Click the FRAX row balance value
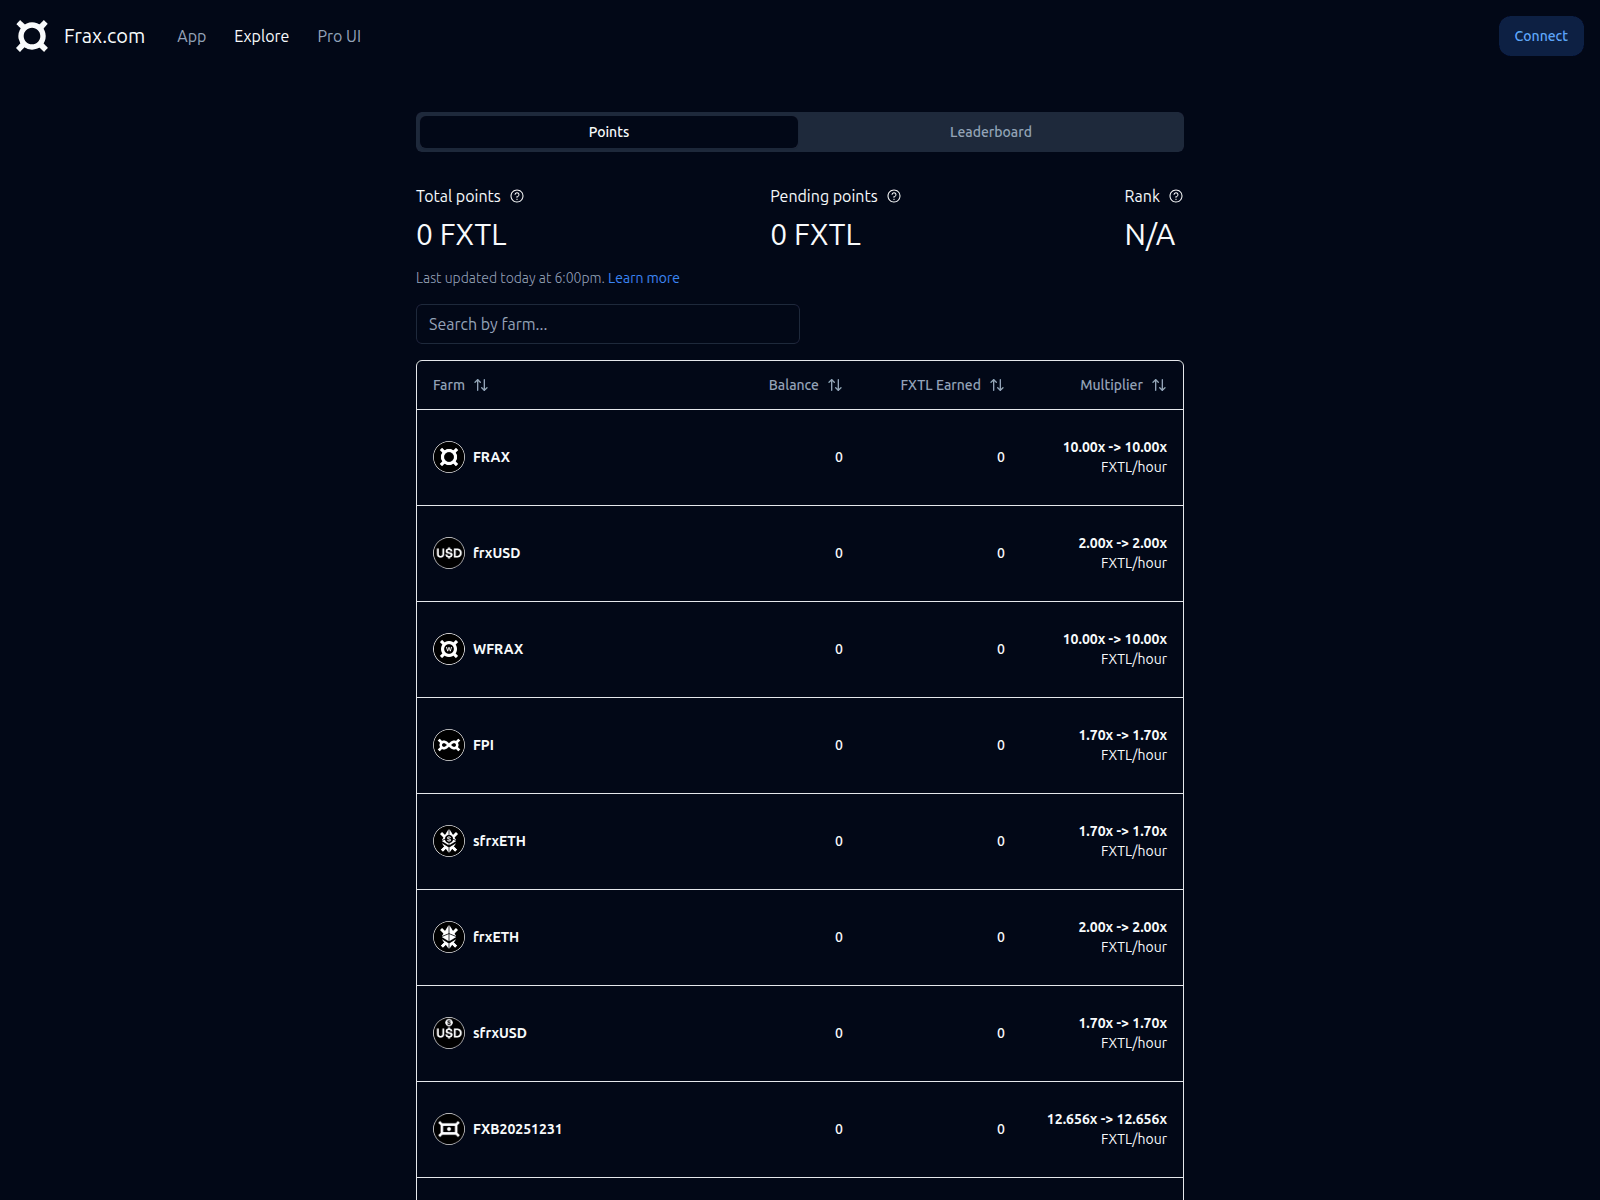This screenshot has width=1600, height=1200. point(839,457)
